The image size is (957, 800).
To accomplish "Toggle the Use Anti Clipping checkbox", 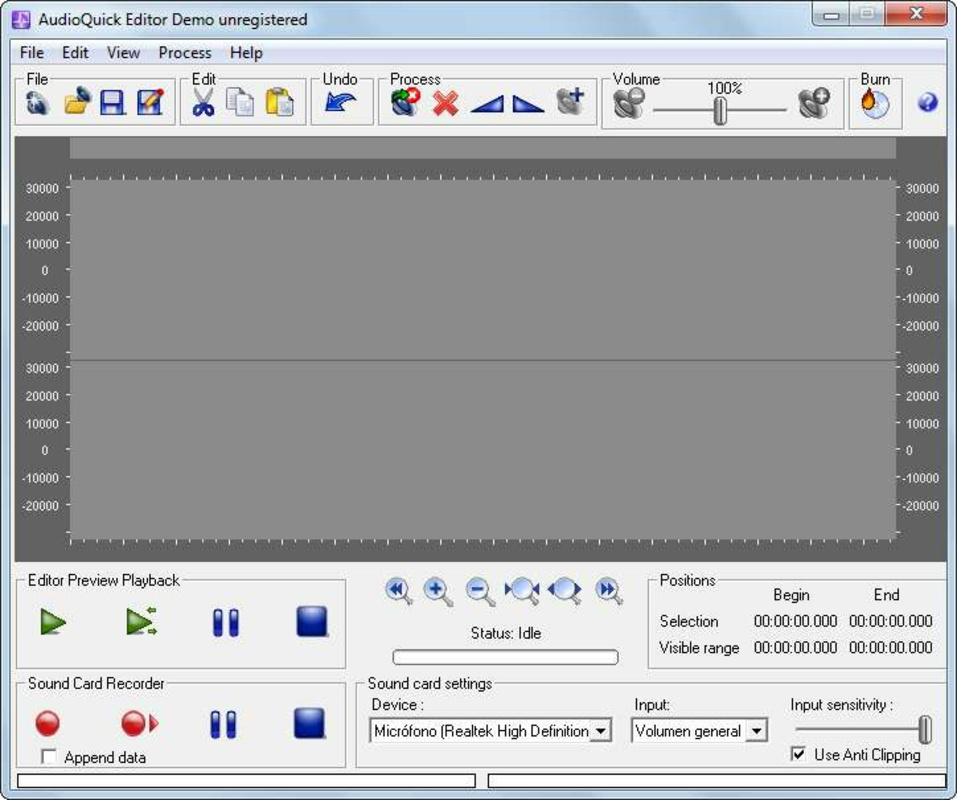I will point(798,754).
